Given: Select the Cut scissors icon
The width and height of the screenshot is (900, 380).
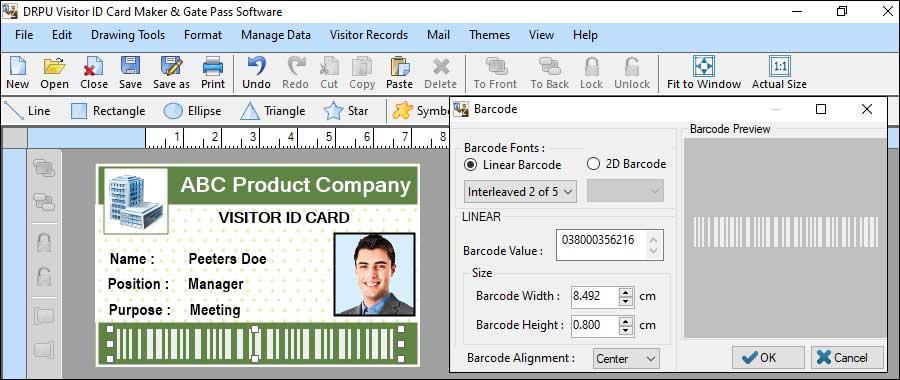Looking at the screenshot, I should pyautogui.click(x=329, y=72).
